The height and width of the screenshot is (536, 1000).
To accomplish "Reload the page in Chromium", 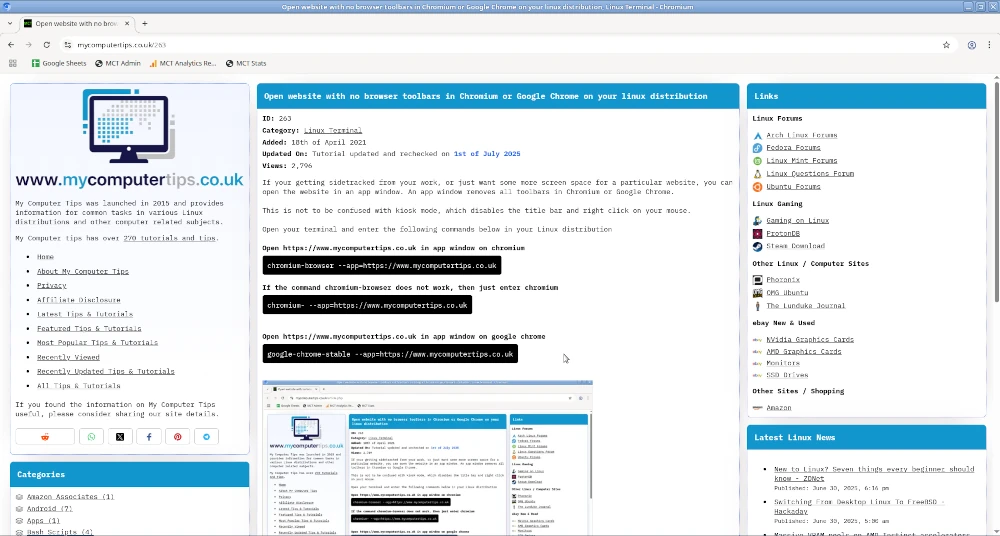I will [x=45, y=45].
